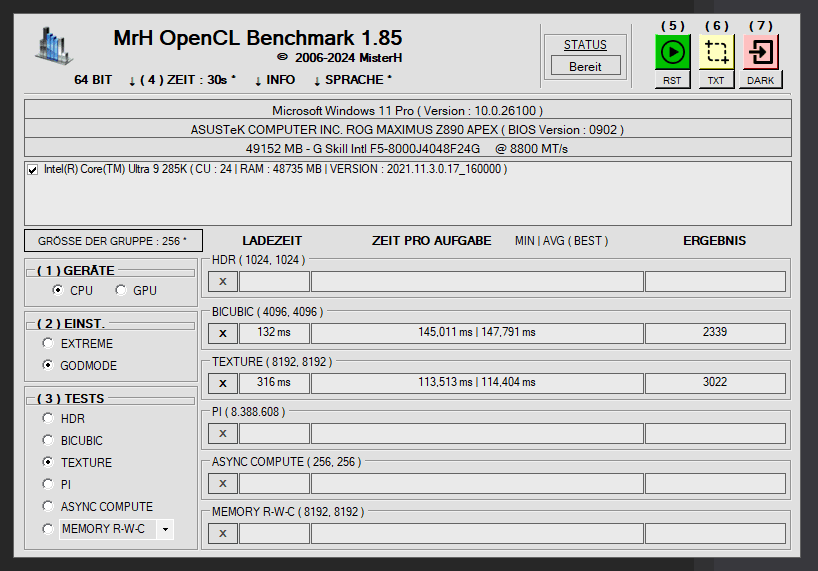Viewport: 818px width, 571px height.
Task: Select the CPU device radio button
Action: (x=58, y=290)
